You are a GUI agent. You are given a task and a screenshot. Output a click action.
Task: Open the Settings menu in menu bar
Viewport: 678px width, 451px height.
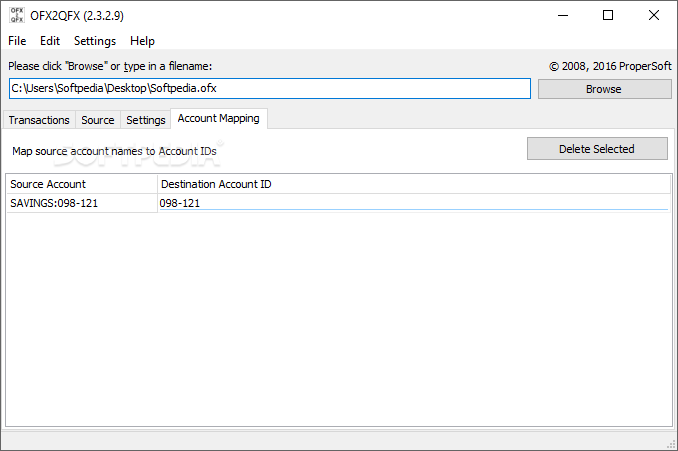[95, 41]
